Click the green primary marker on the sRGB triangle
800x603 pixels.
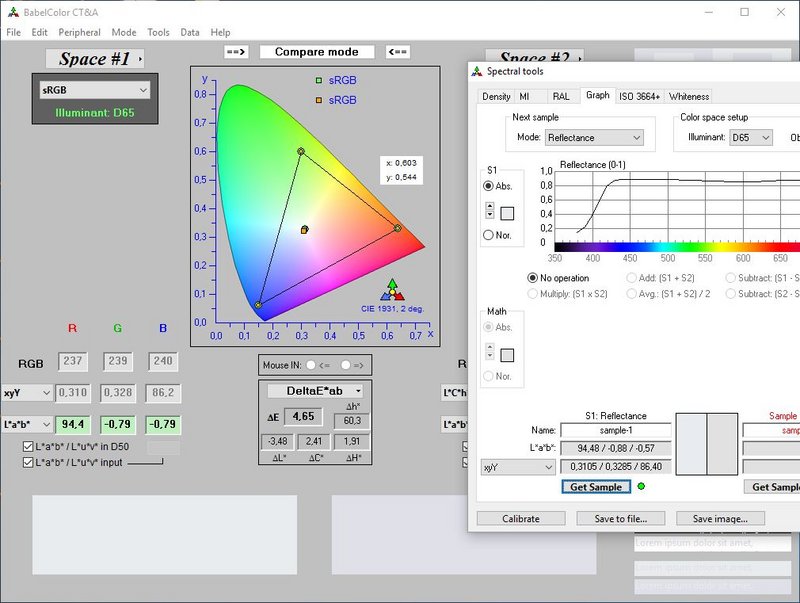tap(301, 152)
